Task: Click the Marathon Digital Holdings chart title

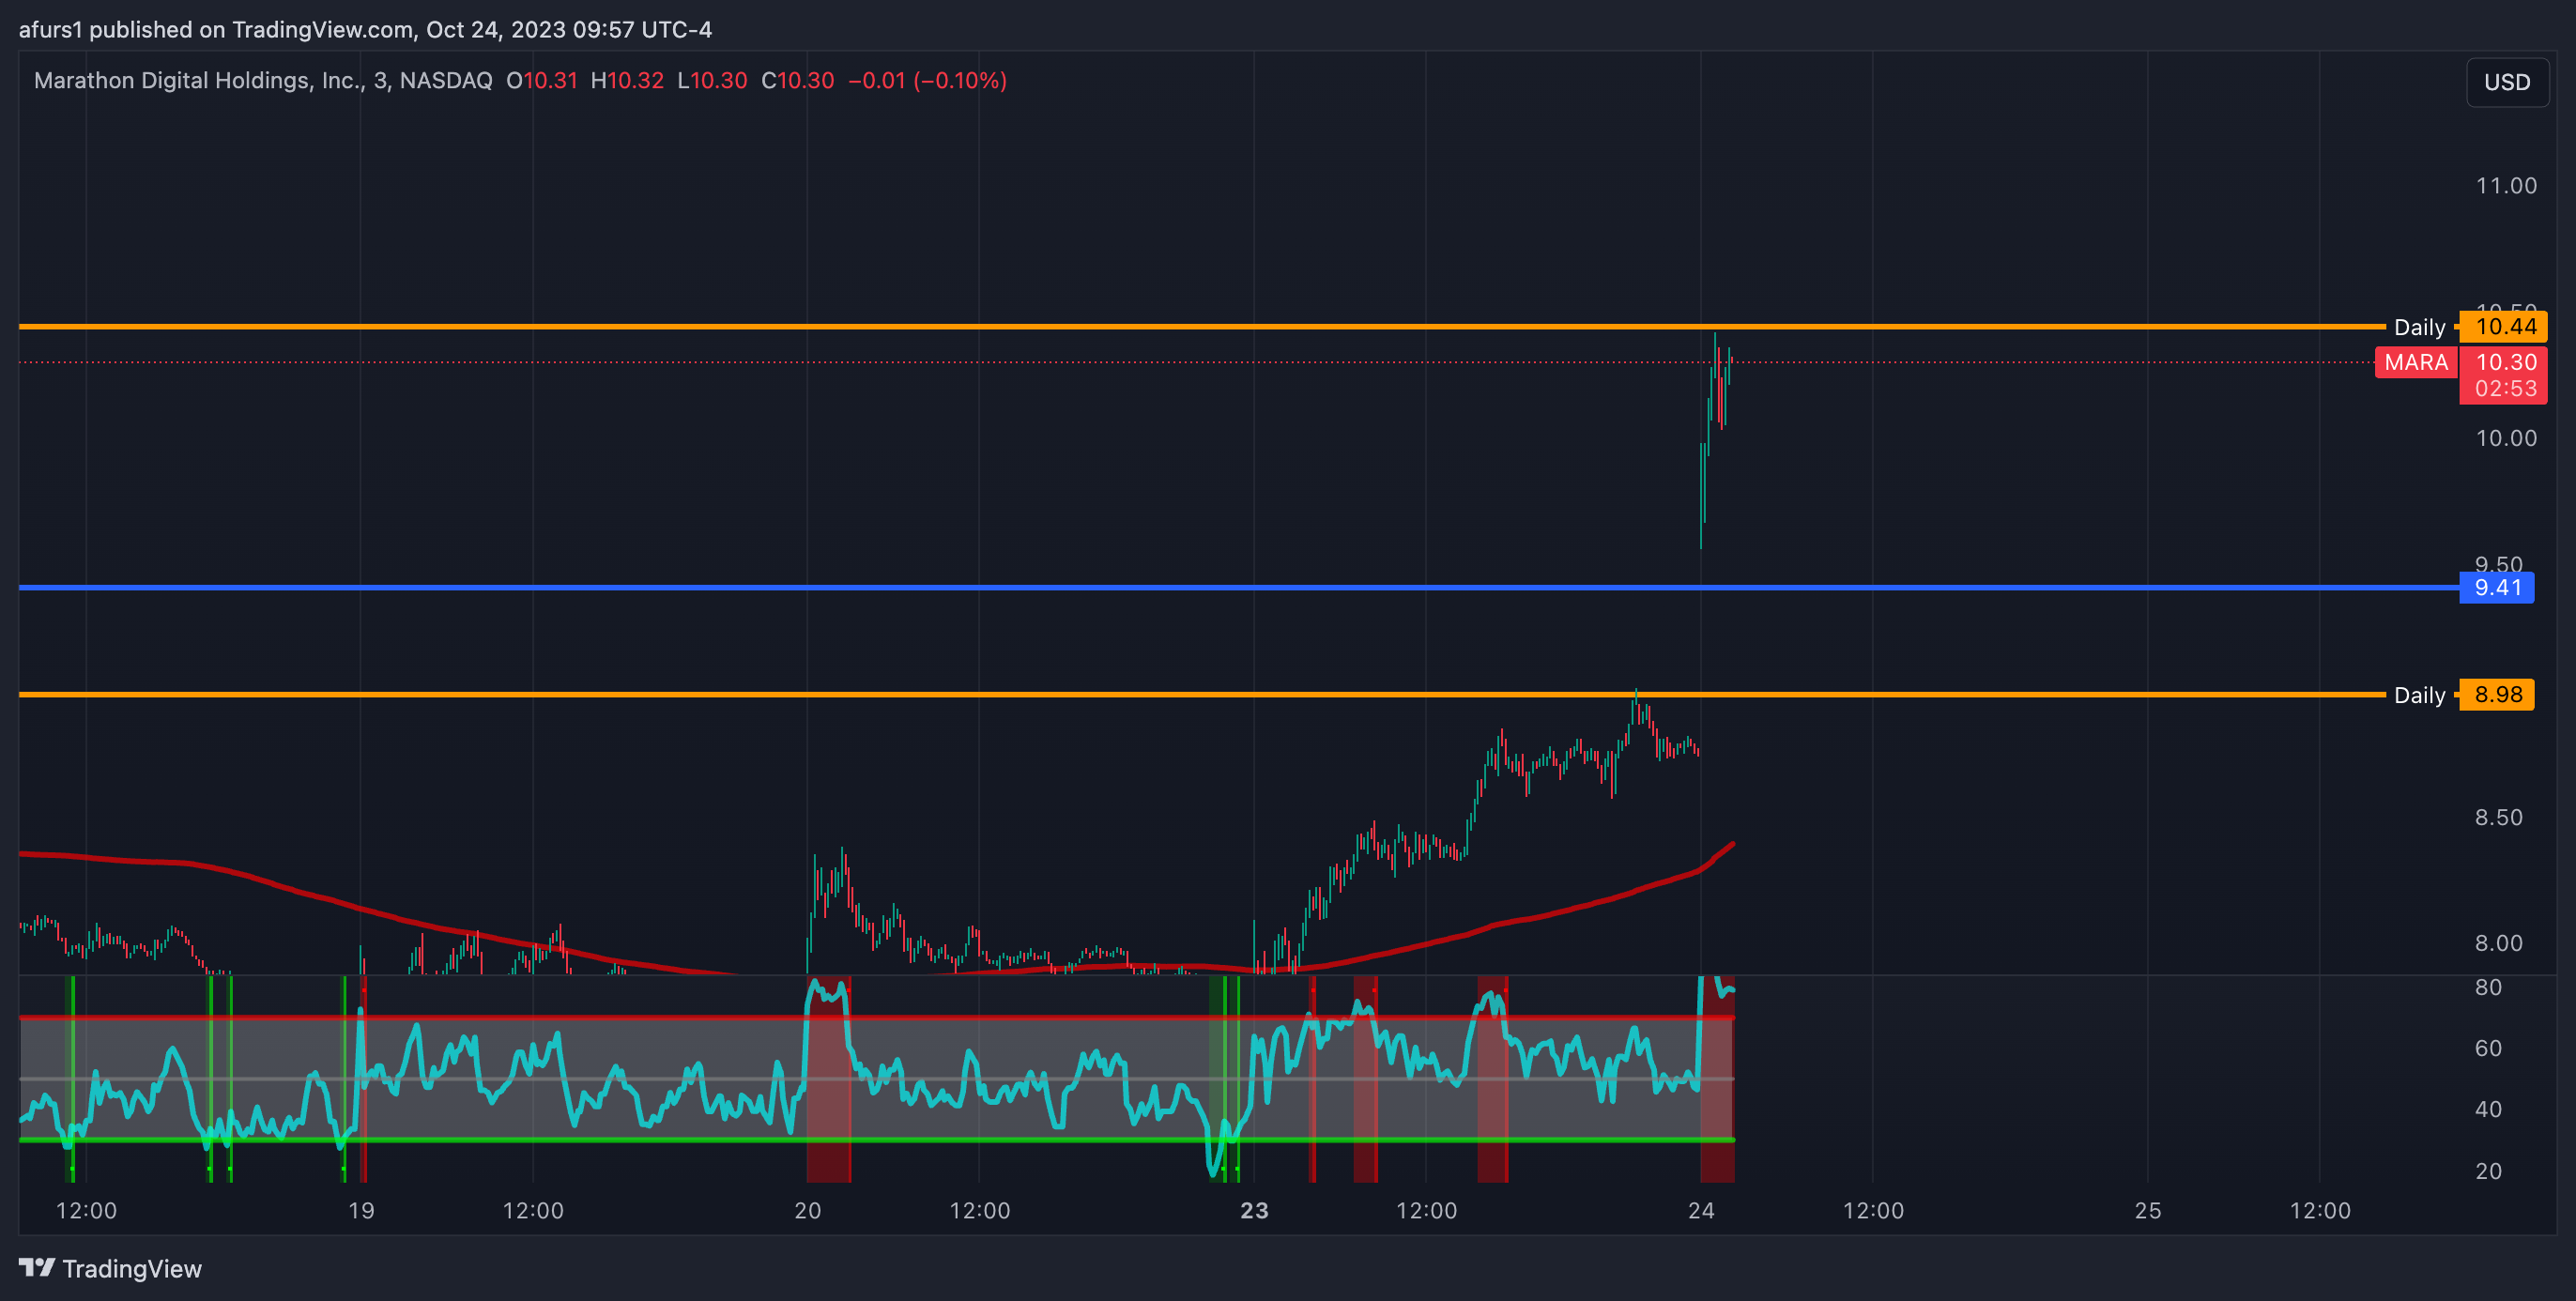Action: coord(263,80)
